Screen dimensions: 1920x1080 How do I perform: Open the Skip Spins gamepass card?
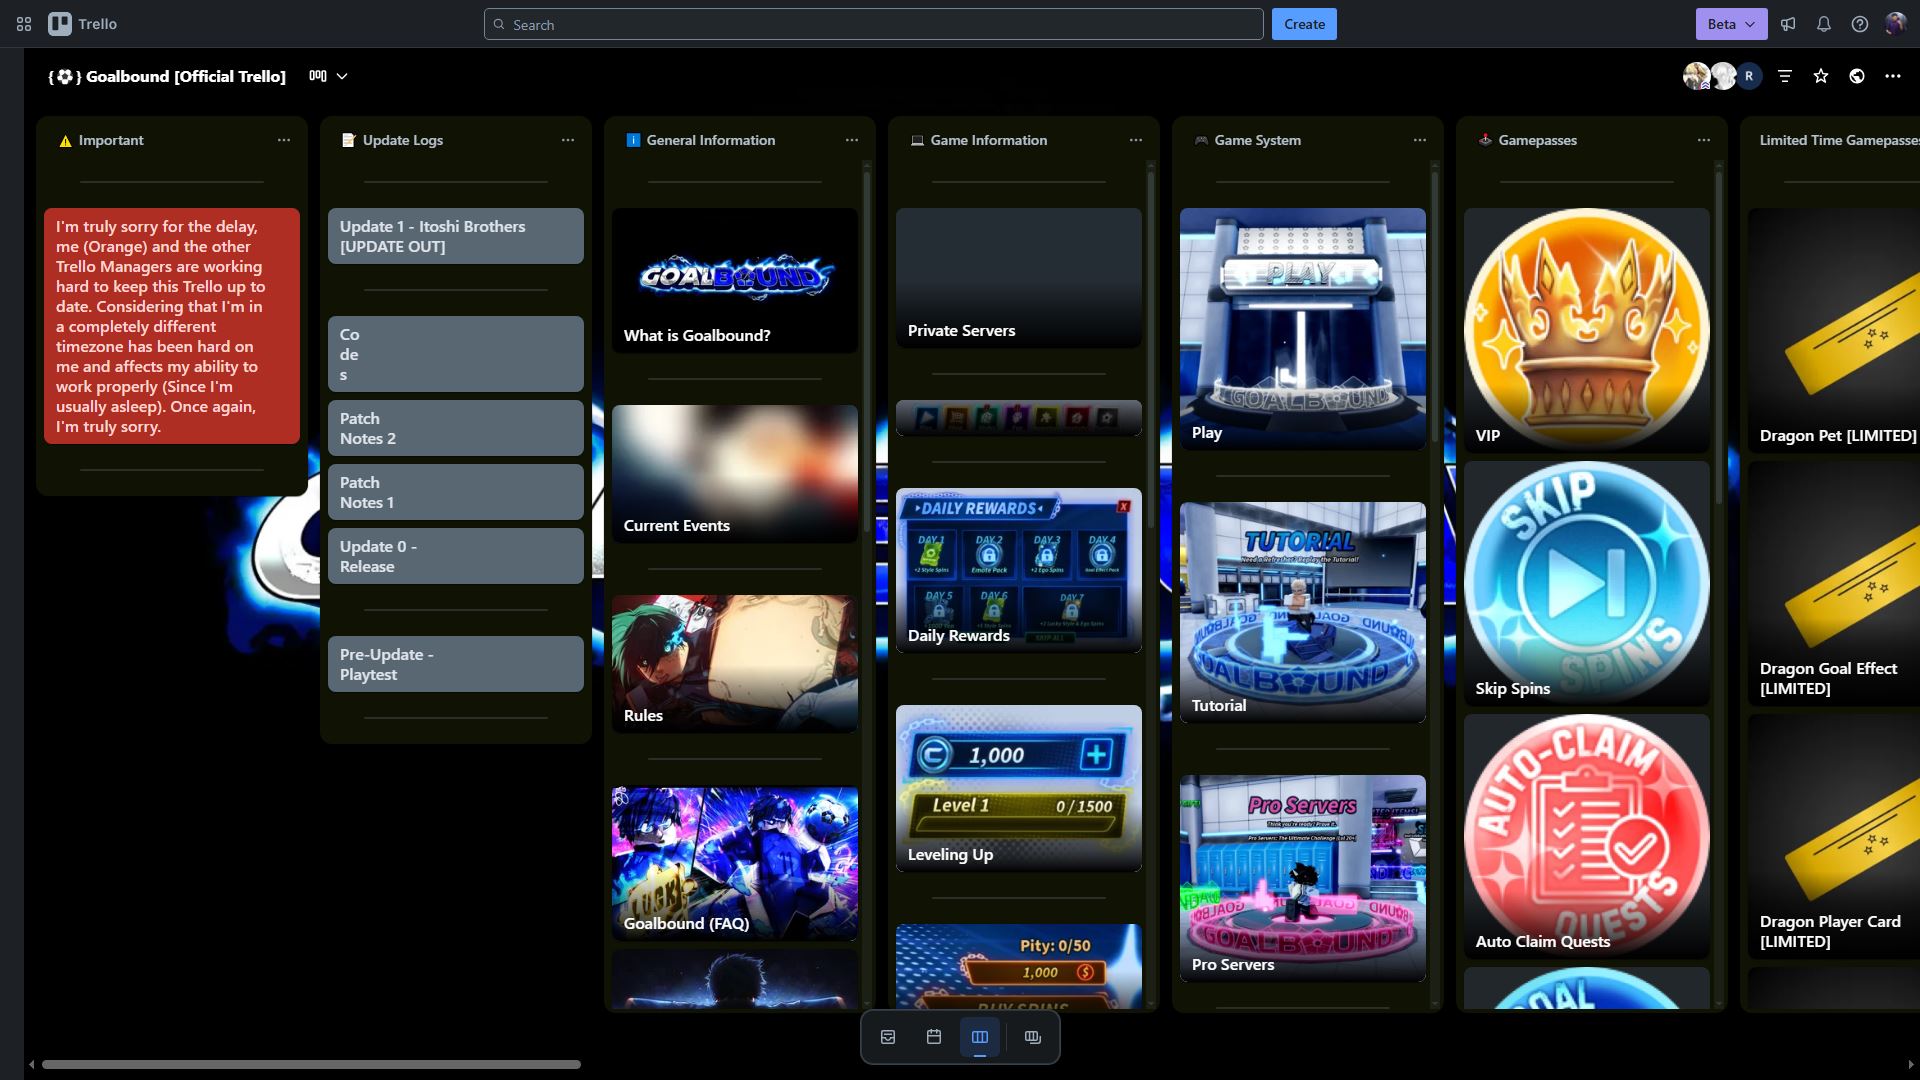pyautogui.click(x=1587, y=583)
